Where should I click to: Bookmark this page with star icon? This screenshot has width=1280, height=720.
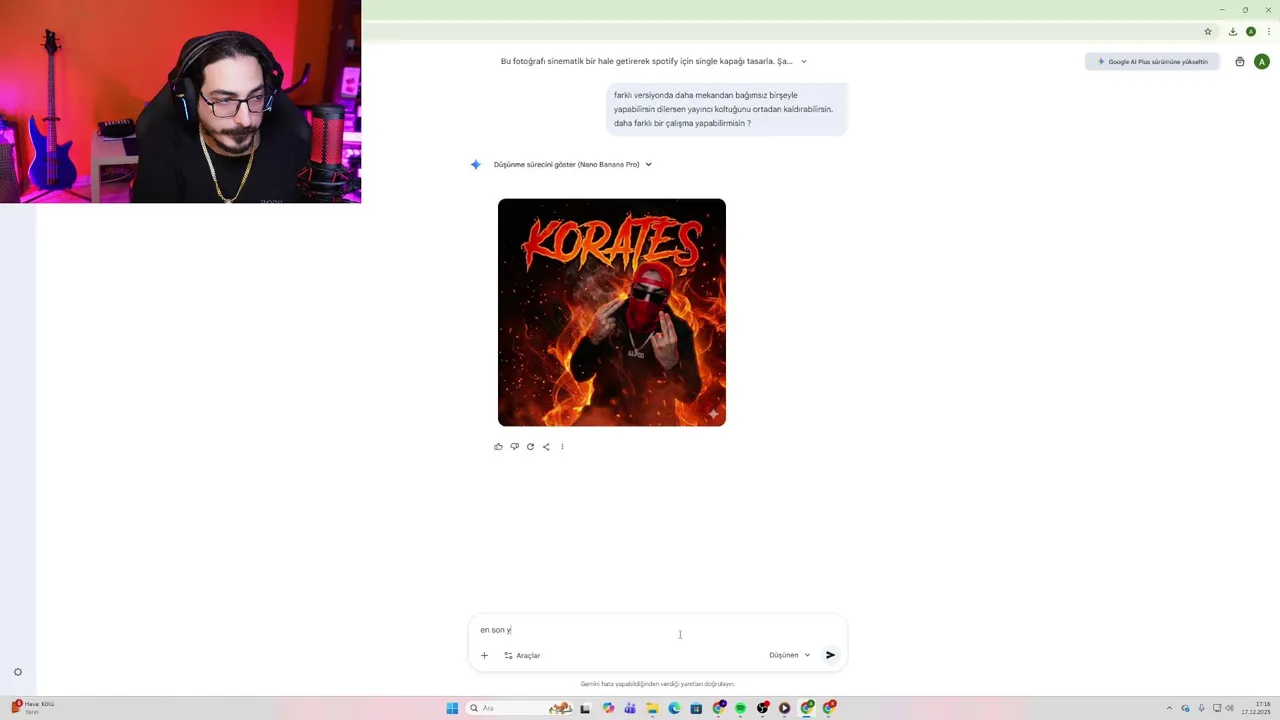(1208, 31)
